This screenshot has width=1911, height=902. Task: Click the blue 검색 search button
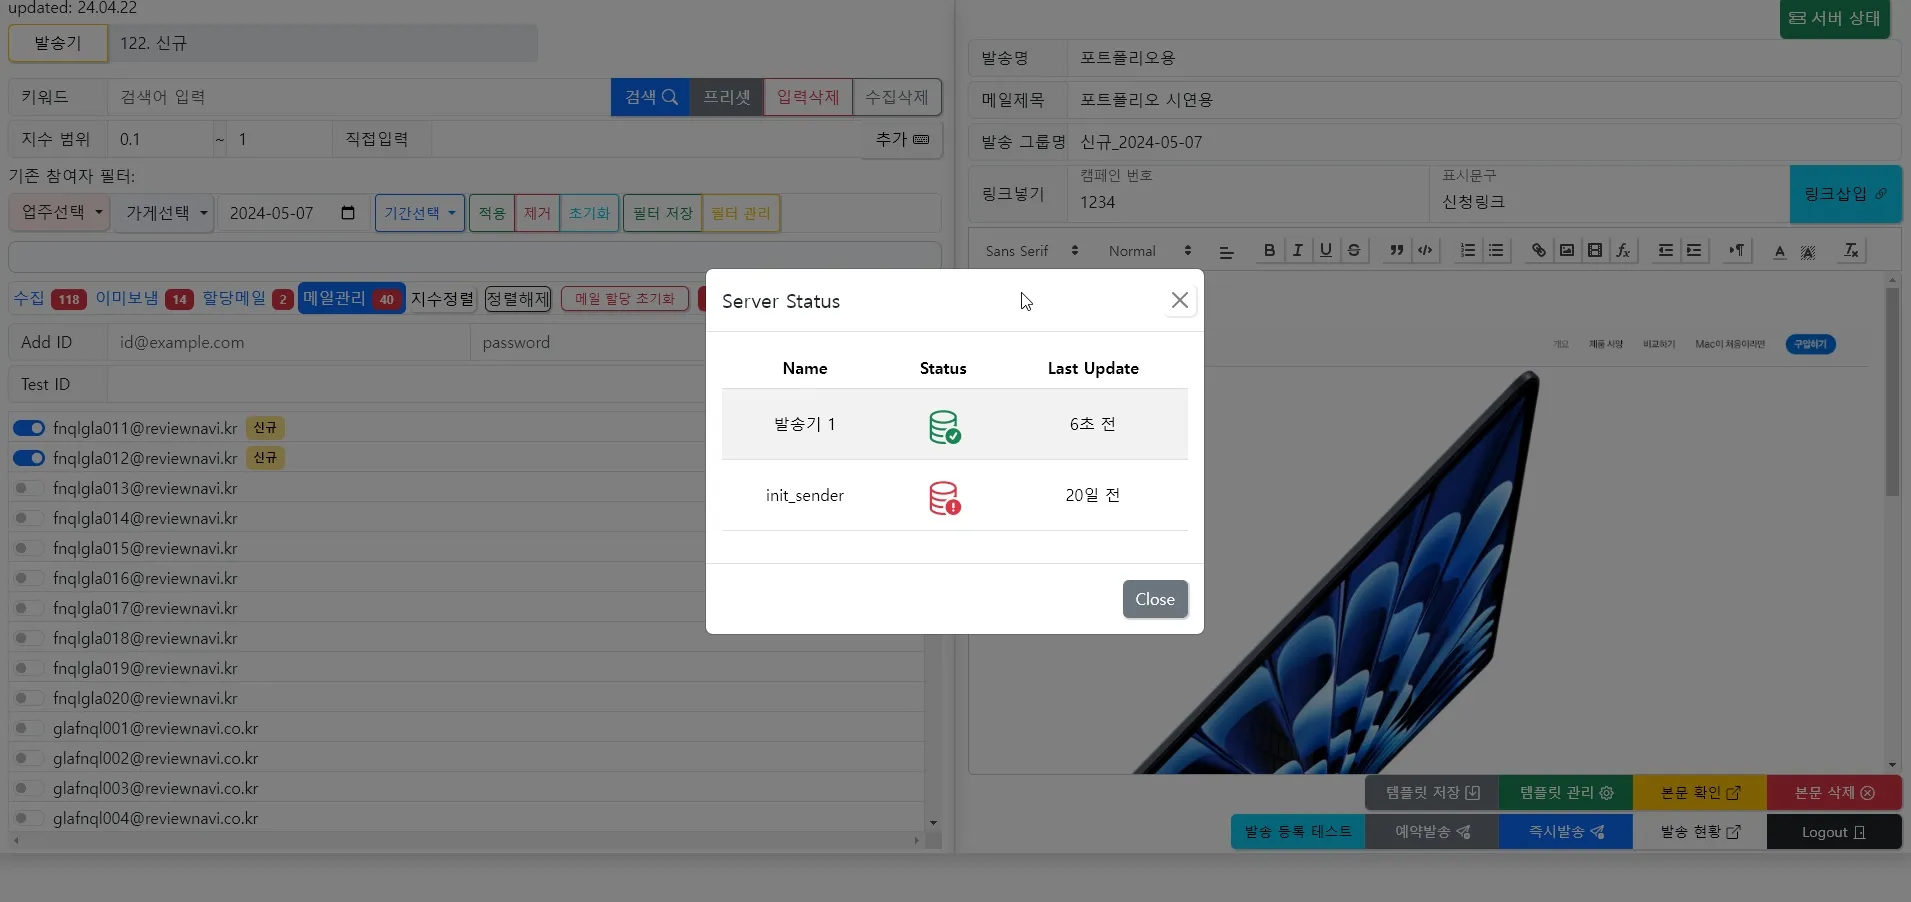(650, 97)
